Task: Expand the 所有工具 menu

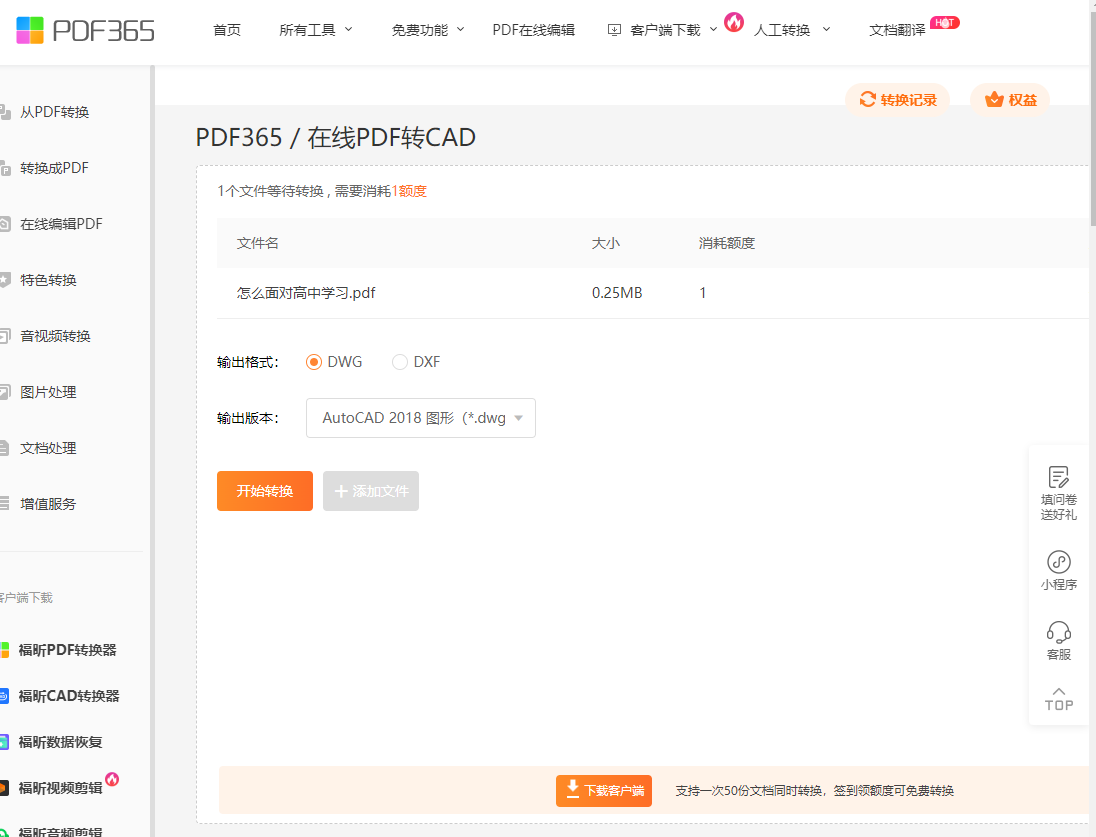Action: 316,30
